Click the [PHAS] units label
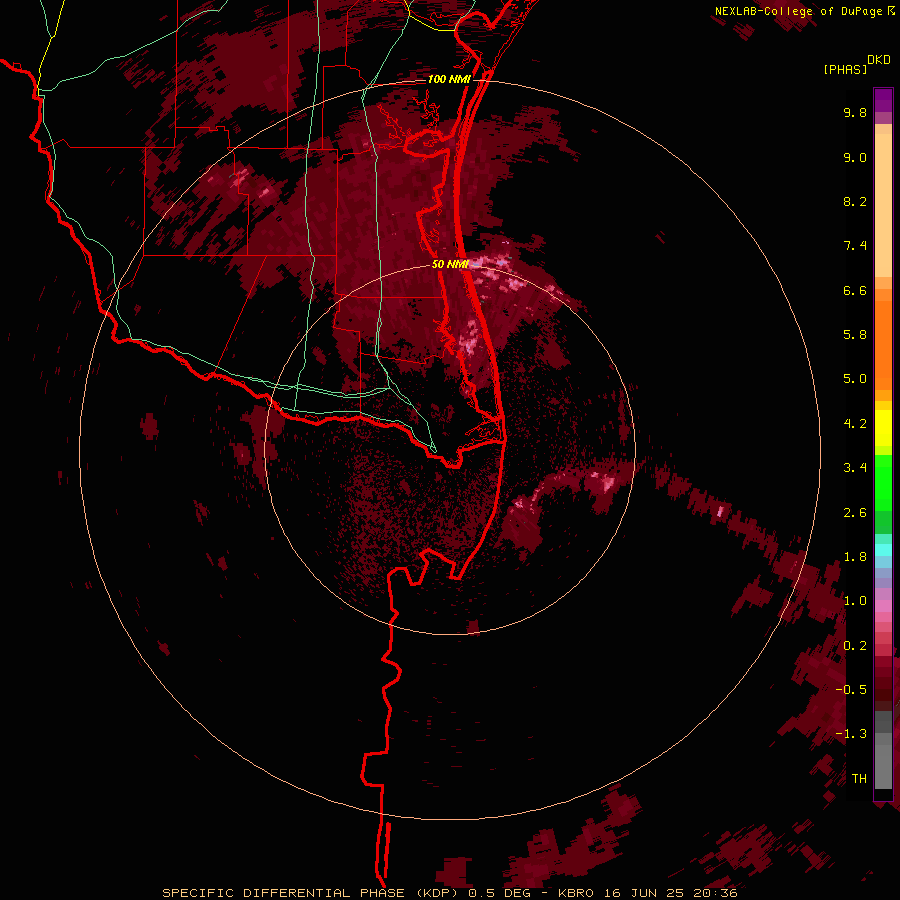The height and width of the screenshot is (900, 900). (845, 70)
